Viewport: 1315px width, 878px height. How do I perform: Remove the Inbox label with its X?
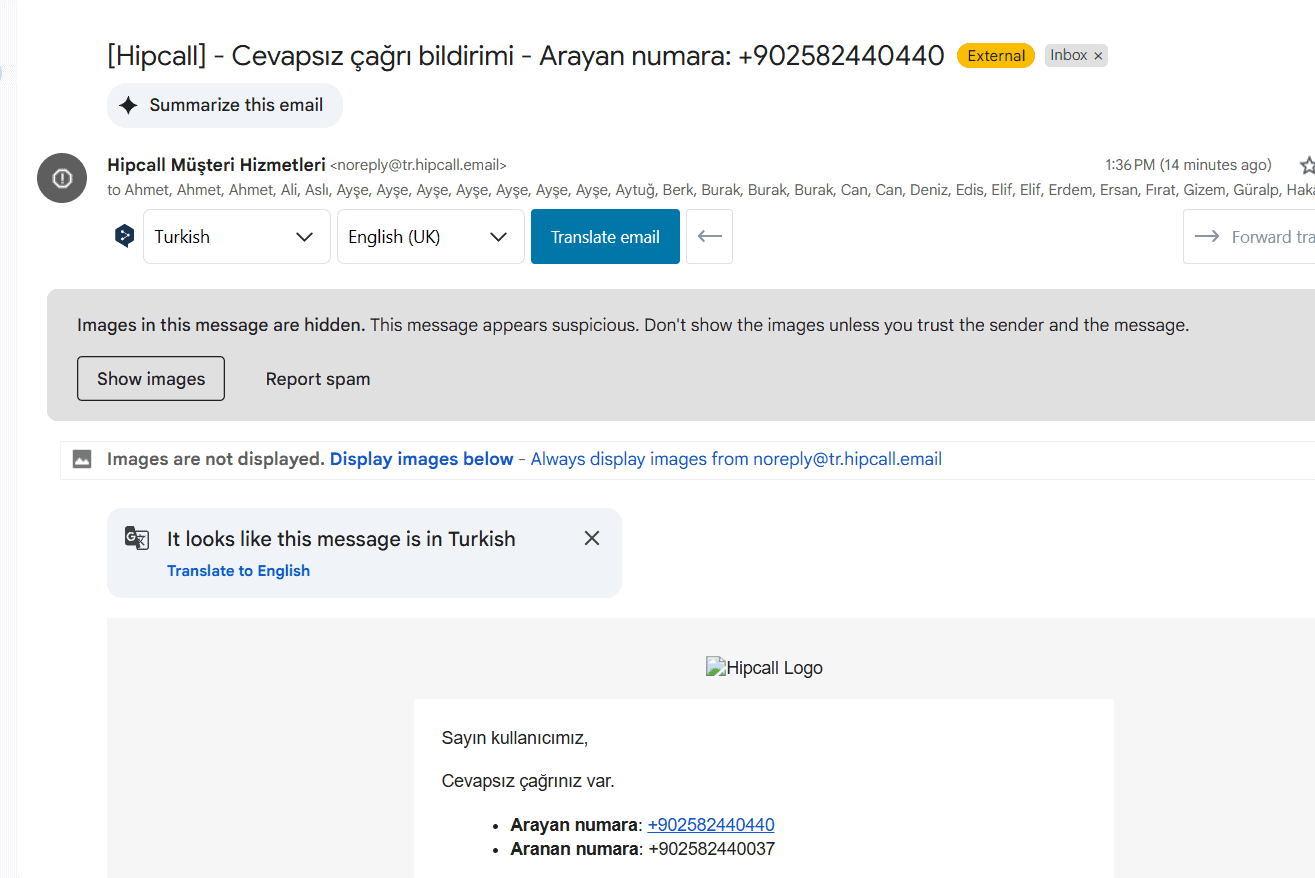tap(1098, 56)
